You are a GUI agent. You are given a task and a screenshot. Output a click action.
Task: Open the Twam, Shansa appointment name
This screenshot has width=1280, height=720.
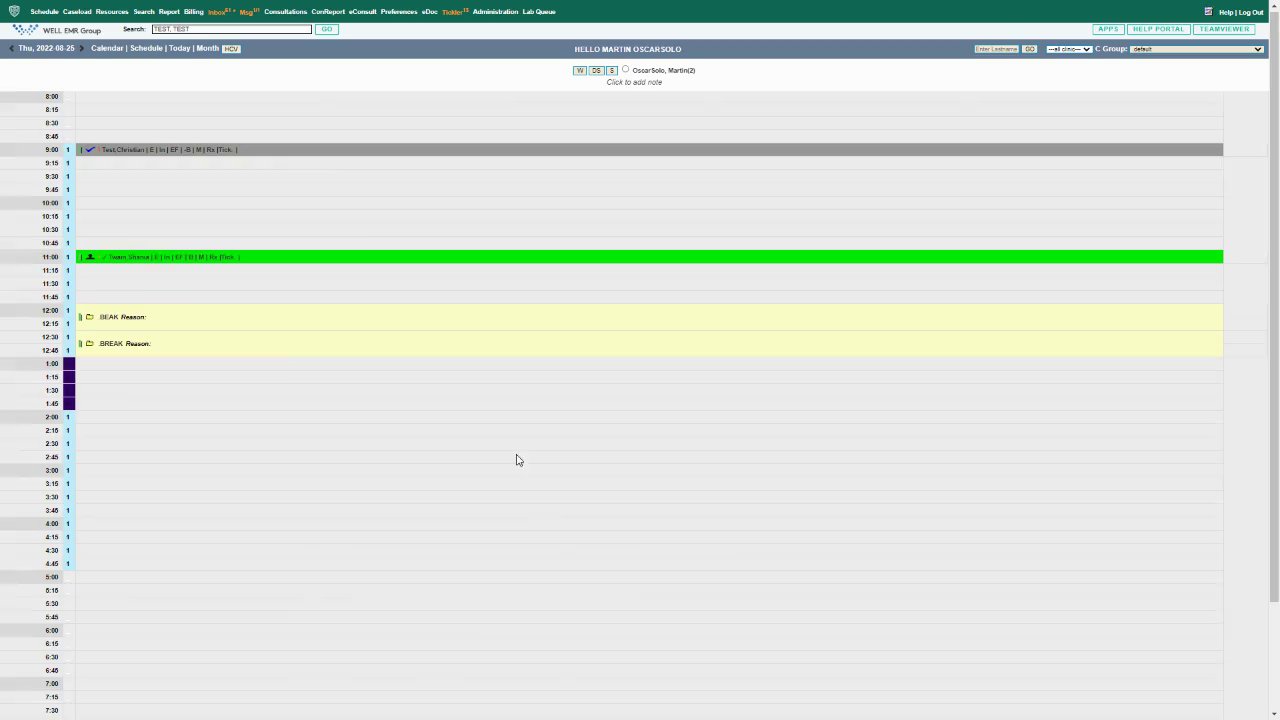[x=128, y=257]
